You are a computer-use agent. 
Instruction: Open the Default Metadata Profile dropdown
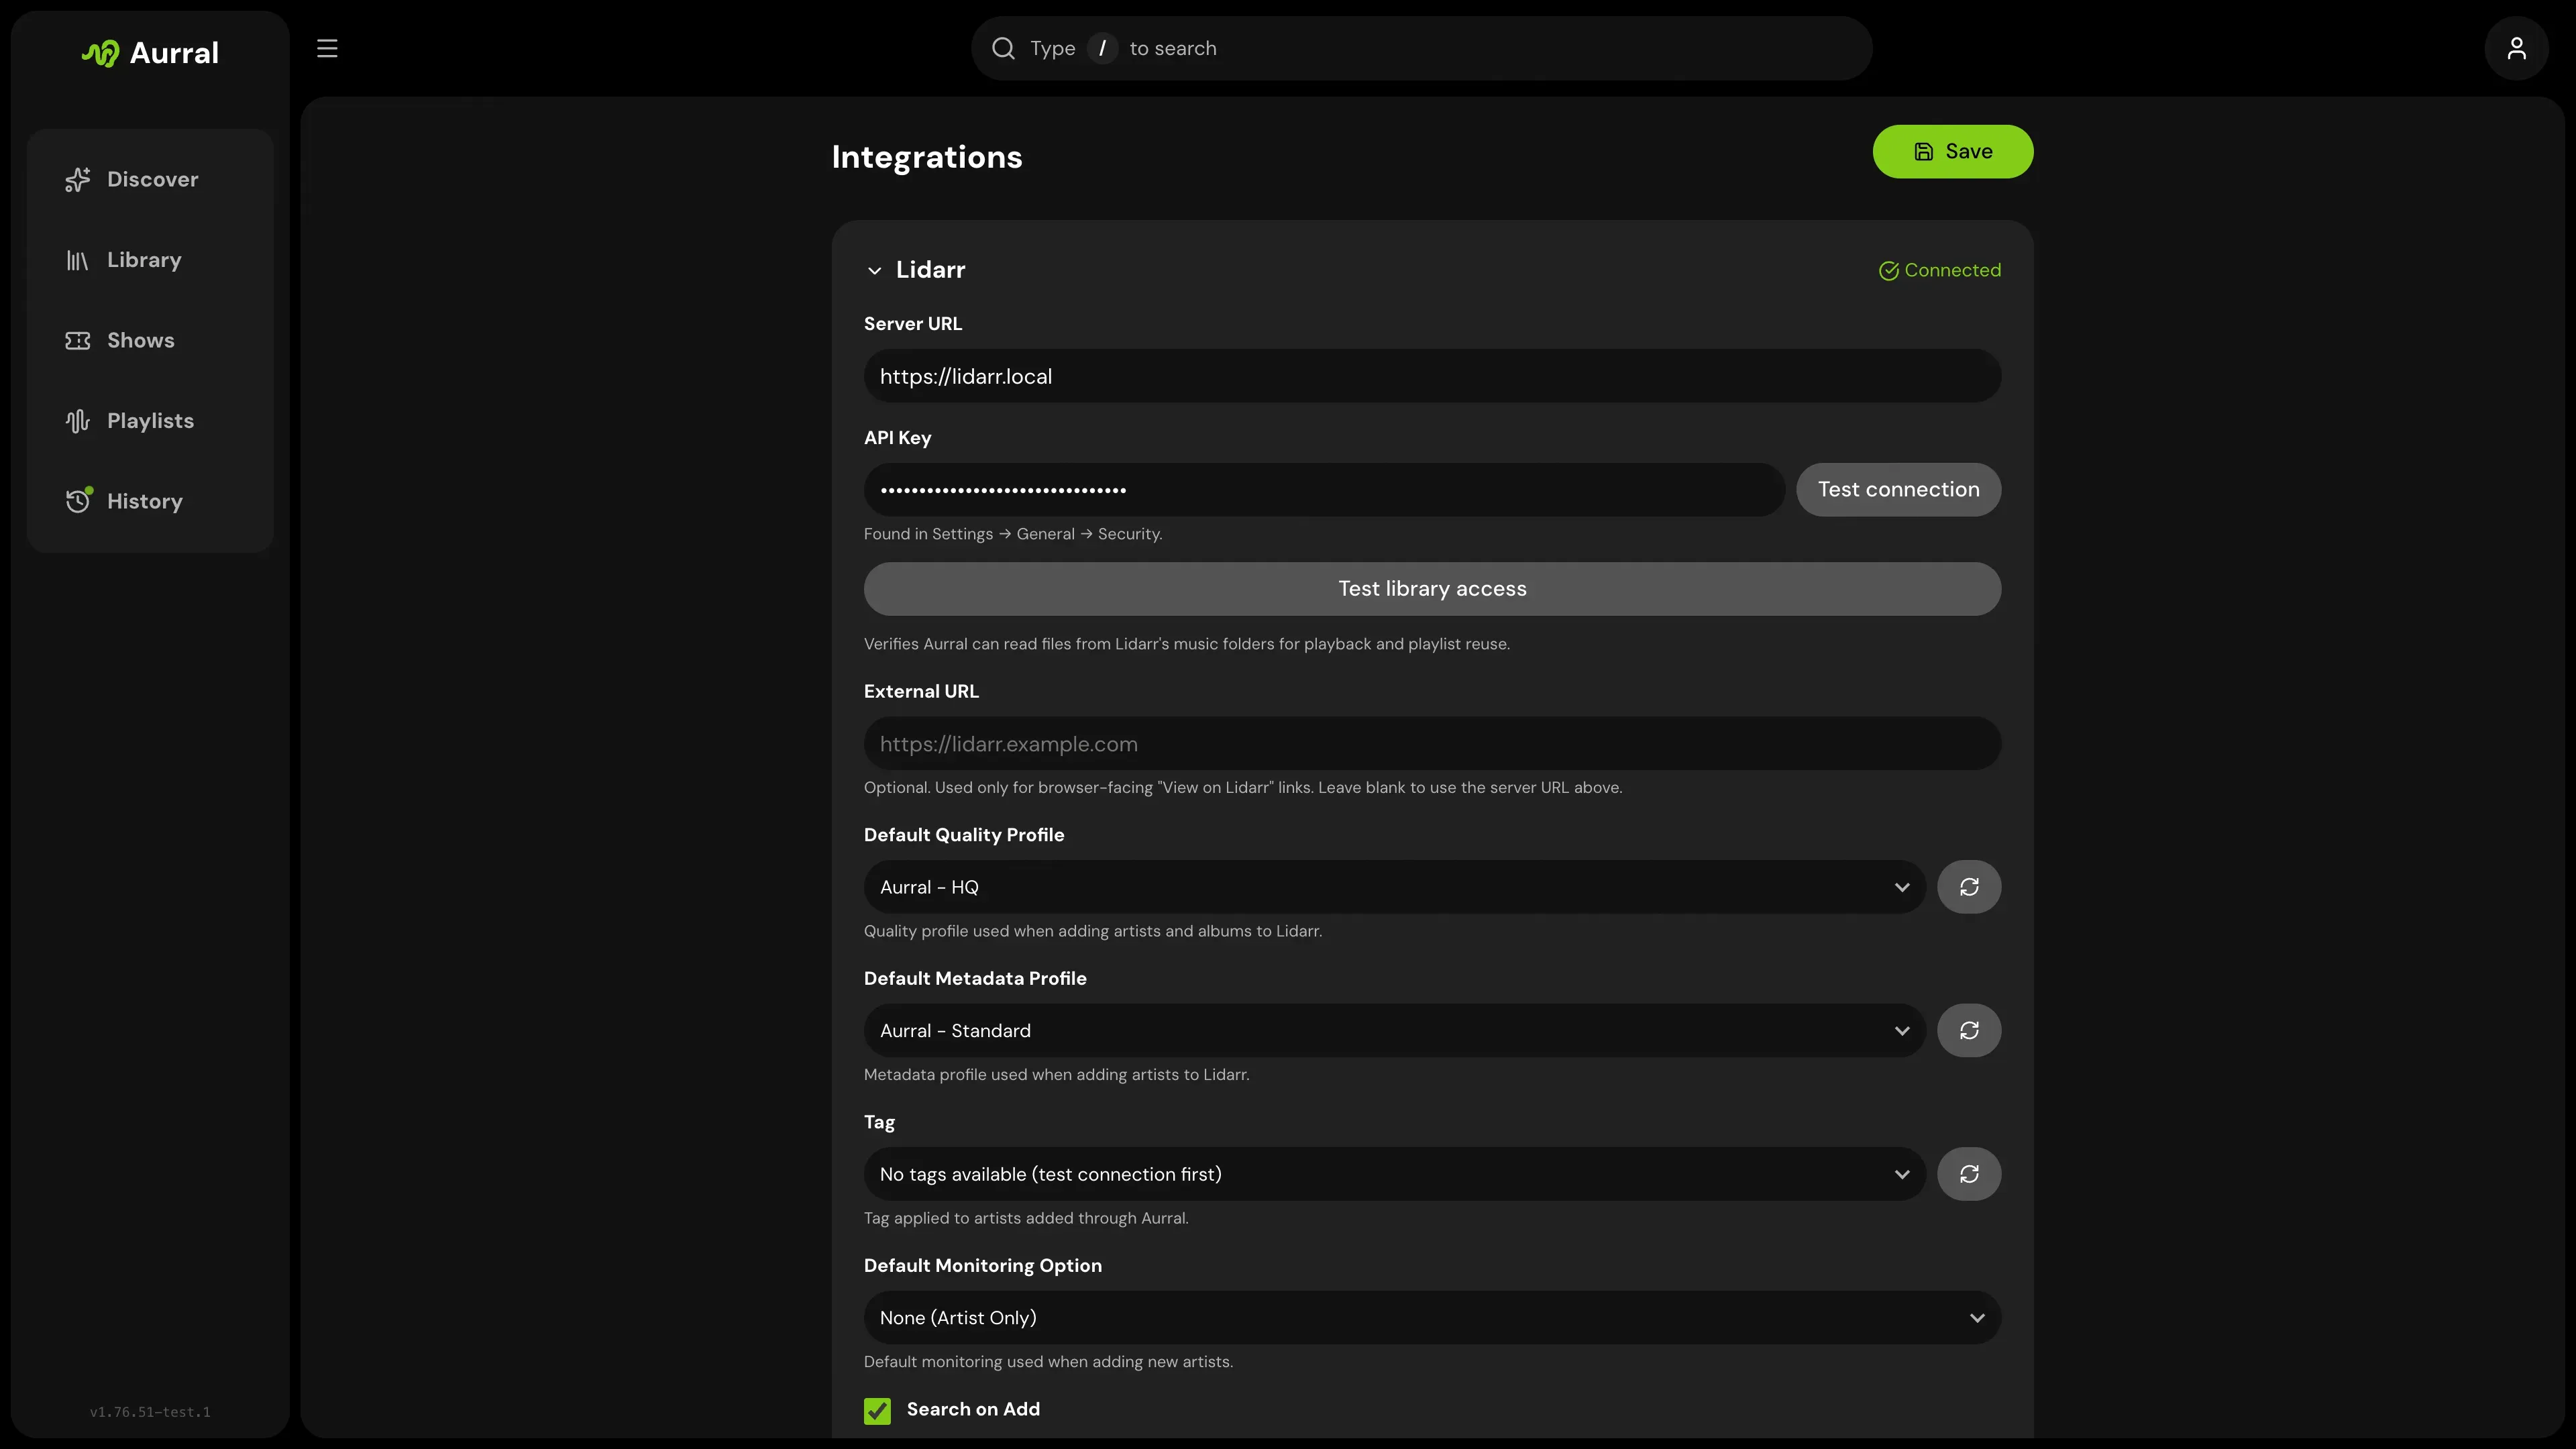click(x=1394, y=1031)
